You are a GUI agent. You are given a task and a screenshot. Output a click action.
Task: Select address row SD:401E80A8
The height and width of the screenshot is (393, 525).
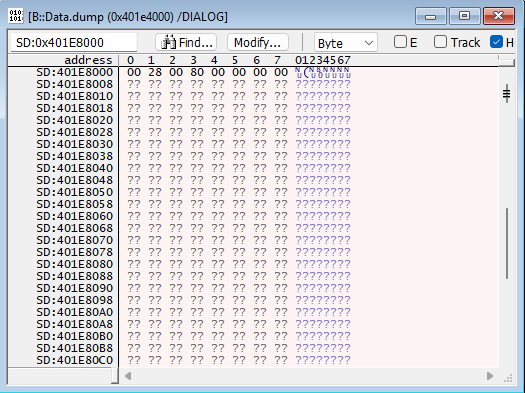[x=75, y=324]
